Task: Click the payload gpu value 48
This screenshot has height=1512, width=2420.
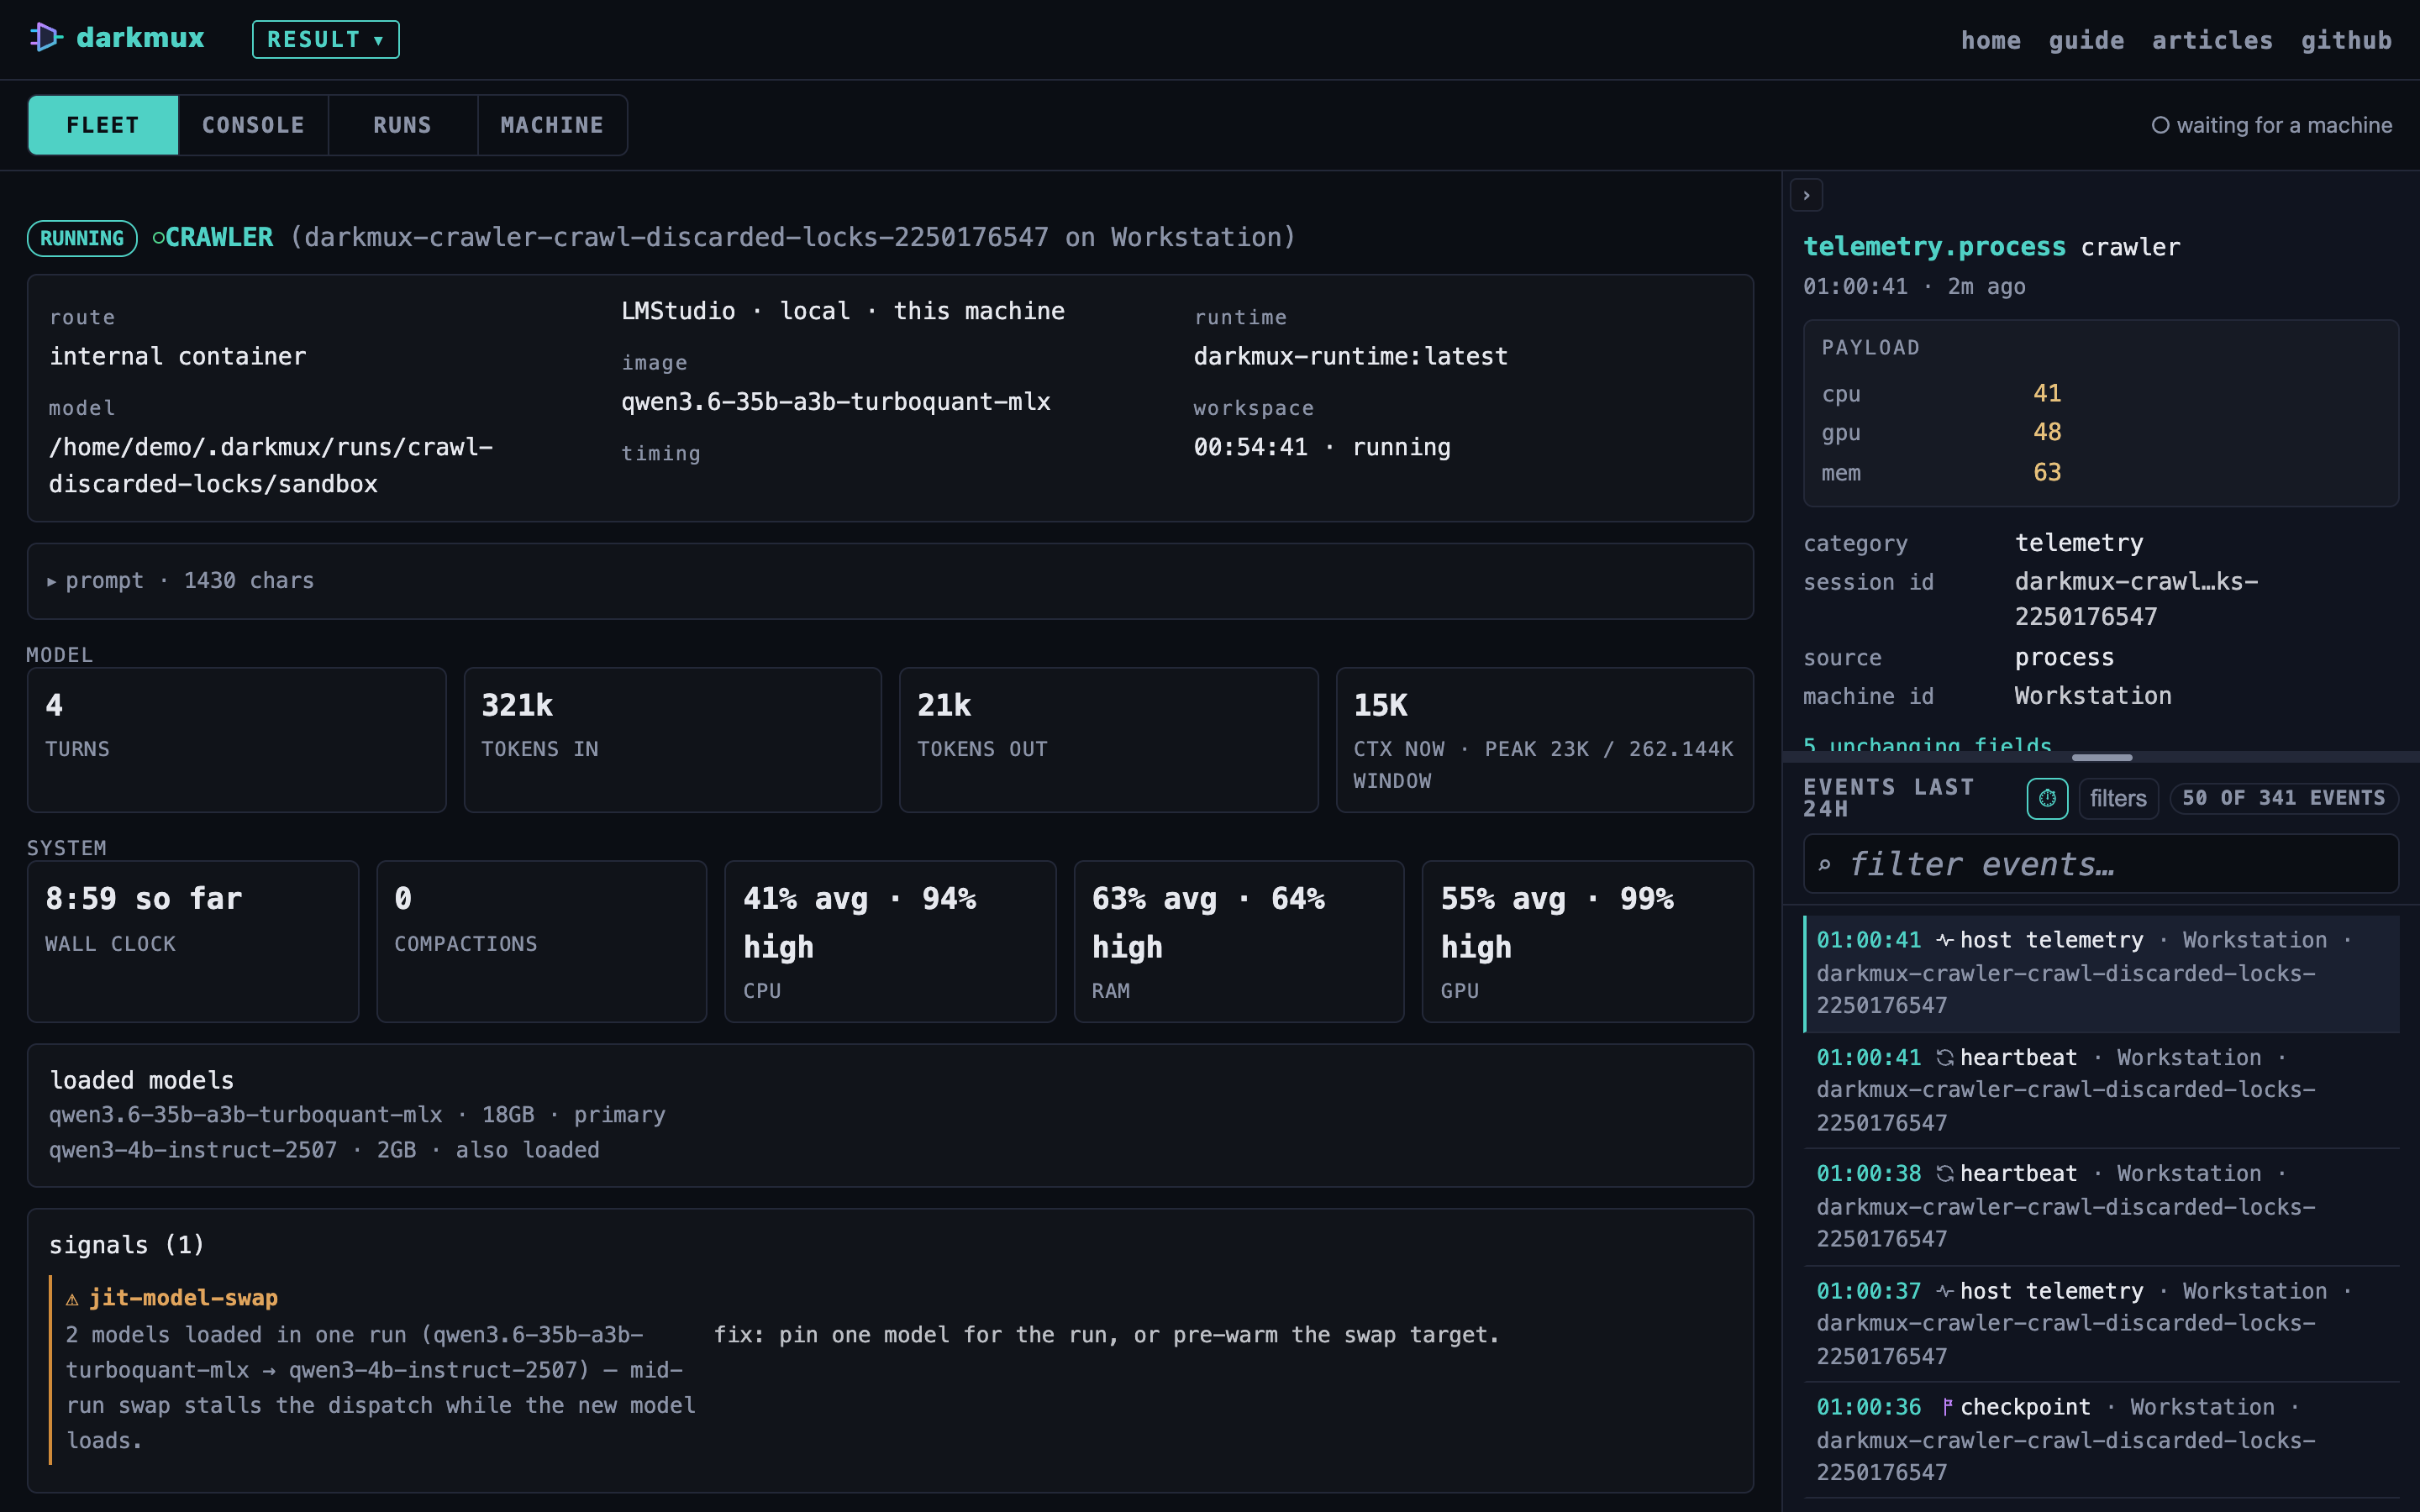Action: click(x=2047, y=432)
